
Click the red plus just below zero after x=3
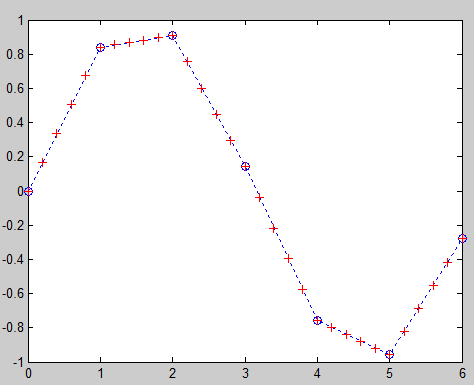pos(259,198)
